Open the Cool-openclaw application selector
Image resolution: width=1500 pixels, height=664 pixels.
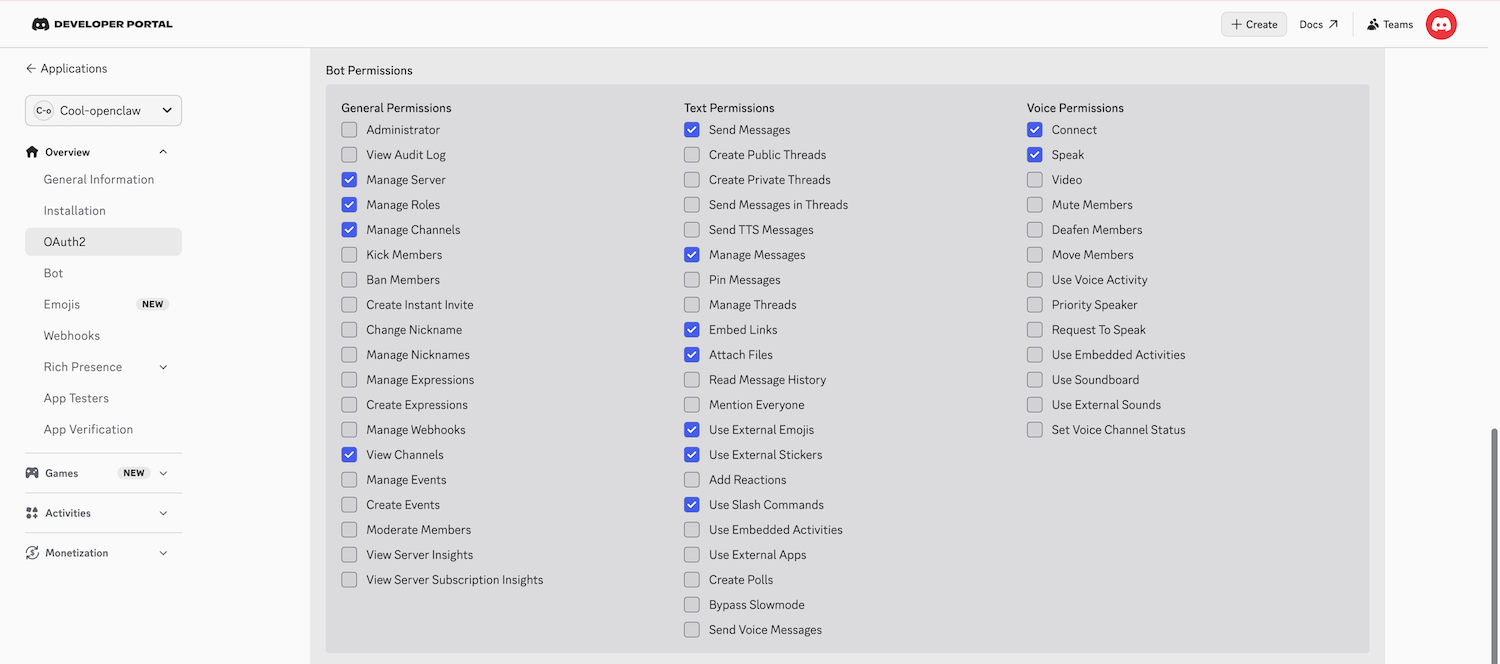pyautogui.click(x=103, y=110)
